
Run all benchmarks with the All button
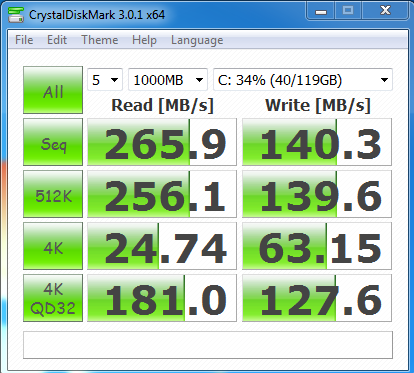tap(53, 90)
